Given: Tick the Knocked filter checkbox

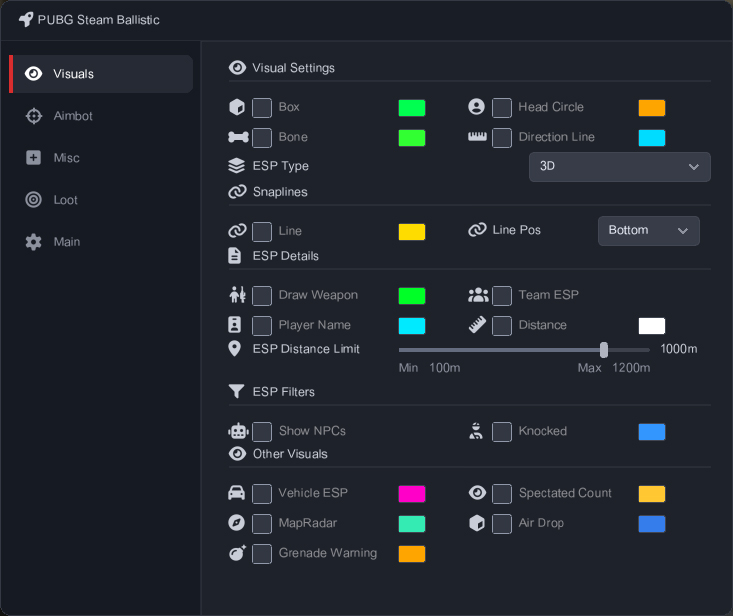Looking at the screenshot, I should (x=502, y=432).
